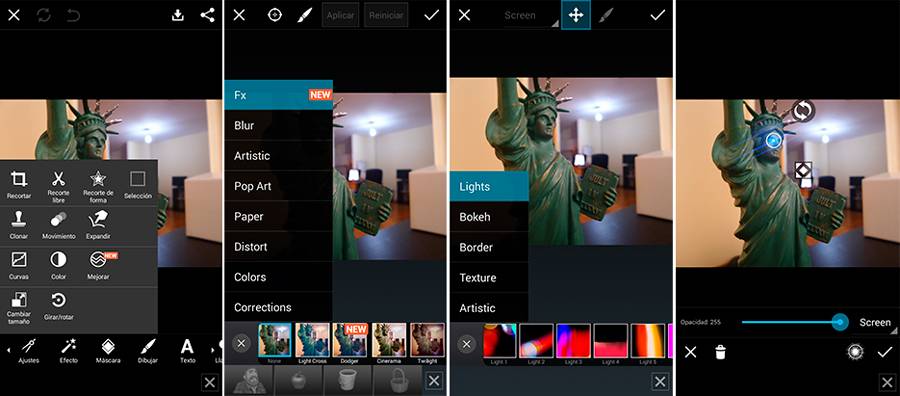Delete the lens flare with the trash icon
This screenshot has height=396, width=900.
pyautogui.click(x=720, y=352)
